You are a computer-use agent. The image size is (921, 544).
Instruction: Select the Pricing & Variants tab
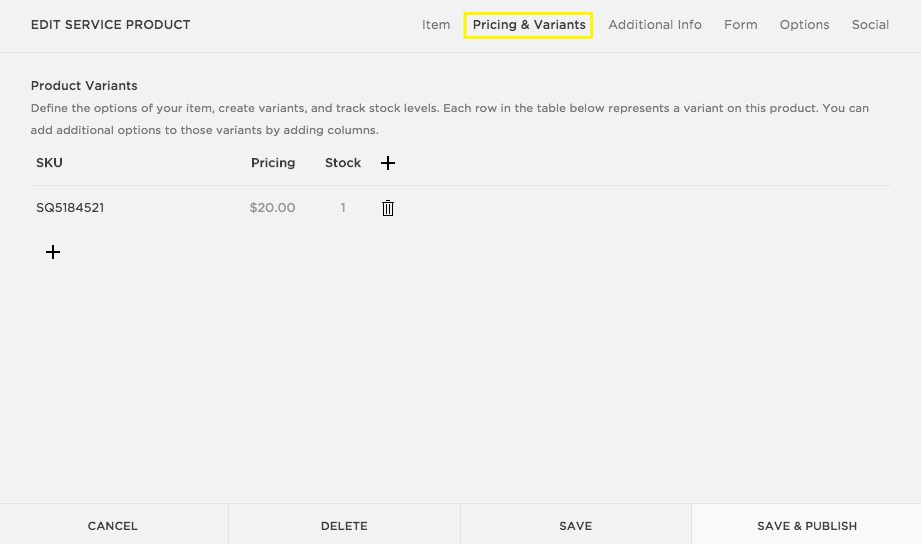pyautogui.click(x=529, y=25)
